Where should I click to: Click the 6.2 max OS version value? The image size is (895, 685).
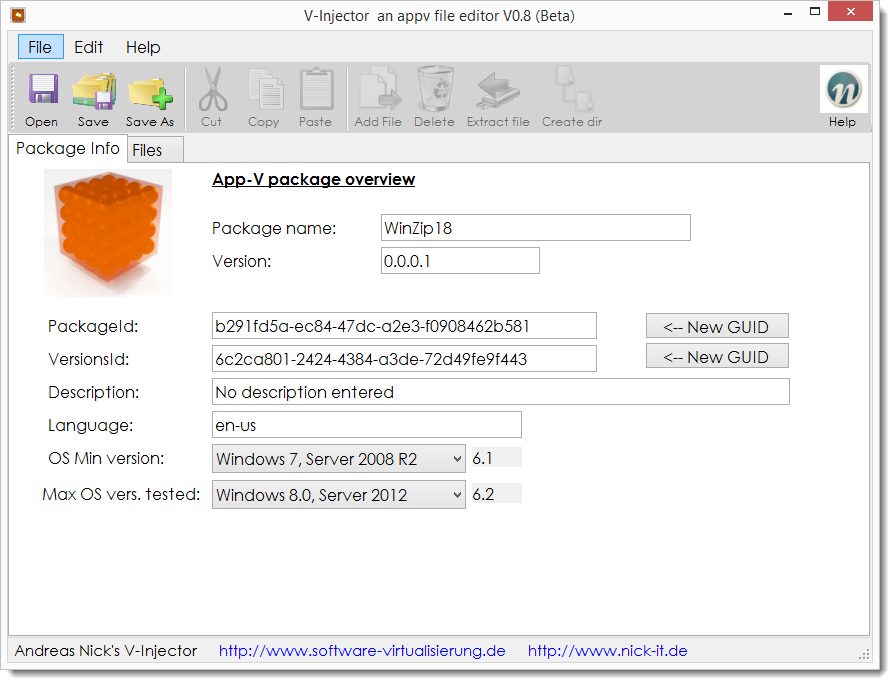pyautogui.click(x=496, y=494)
